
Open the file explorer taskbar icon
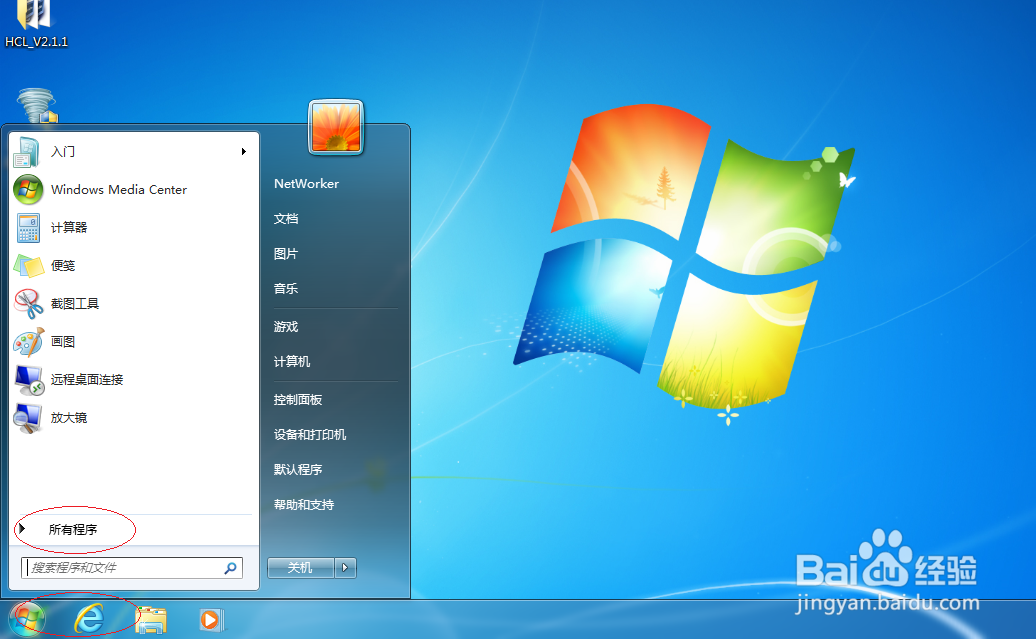click(151, 620)
